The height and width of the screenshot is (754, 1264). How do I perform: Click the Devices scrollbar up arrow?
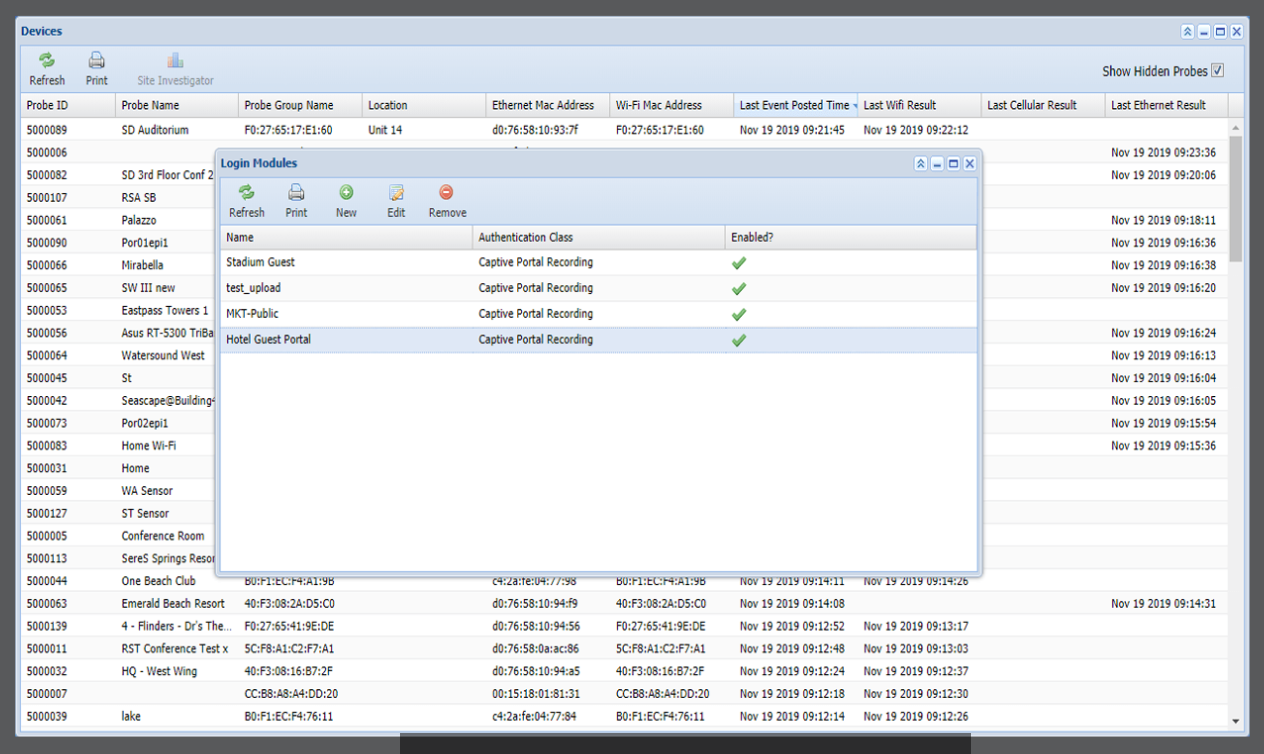coord(1235,129)
